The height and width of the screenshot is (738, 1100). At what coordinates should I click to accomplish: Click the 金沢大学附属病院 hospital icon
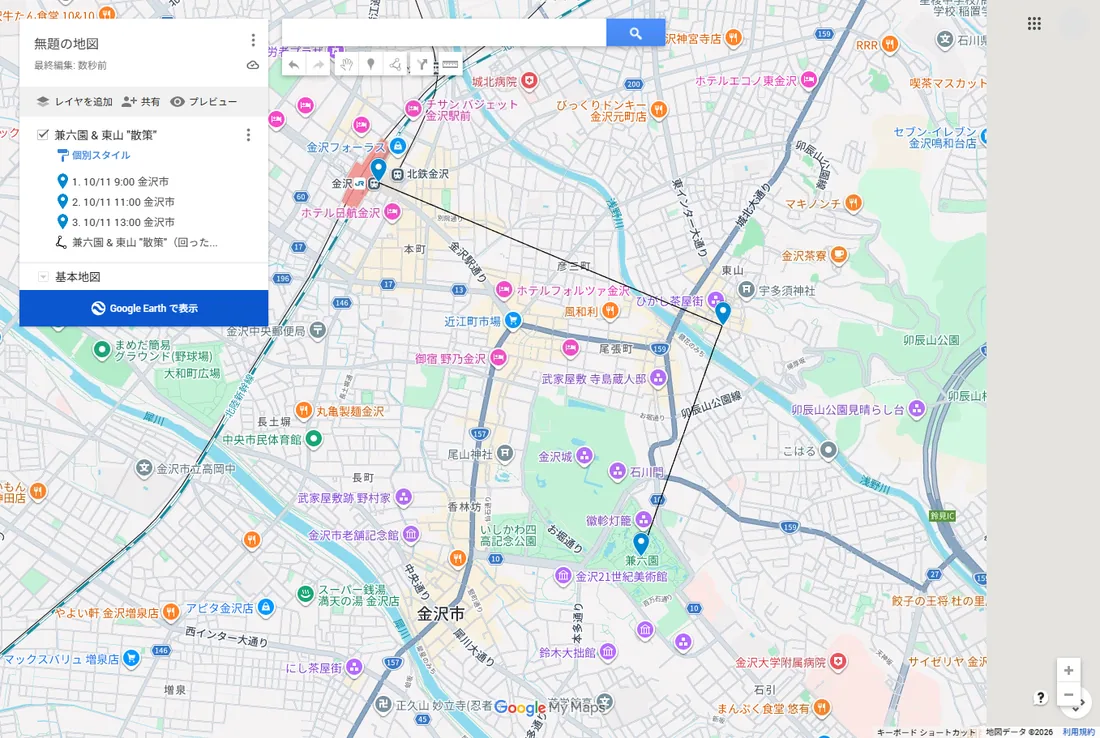[x=838, y=662]
